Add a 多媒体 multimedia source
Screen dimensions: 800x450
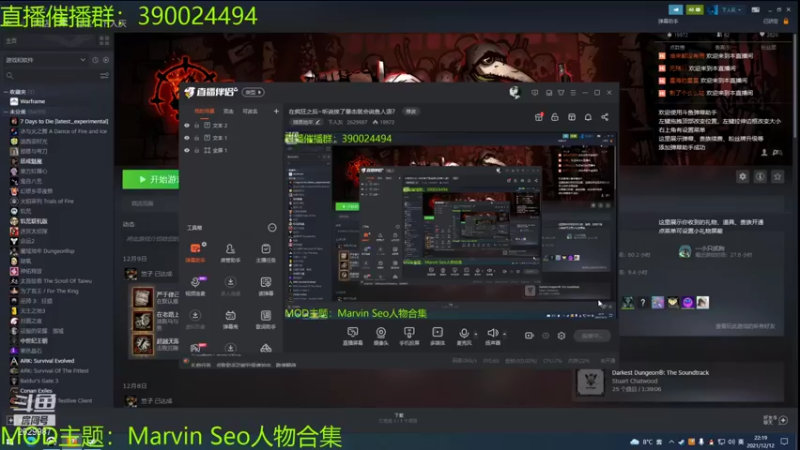coord(437,333)
